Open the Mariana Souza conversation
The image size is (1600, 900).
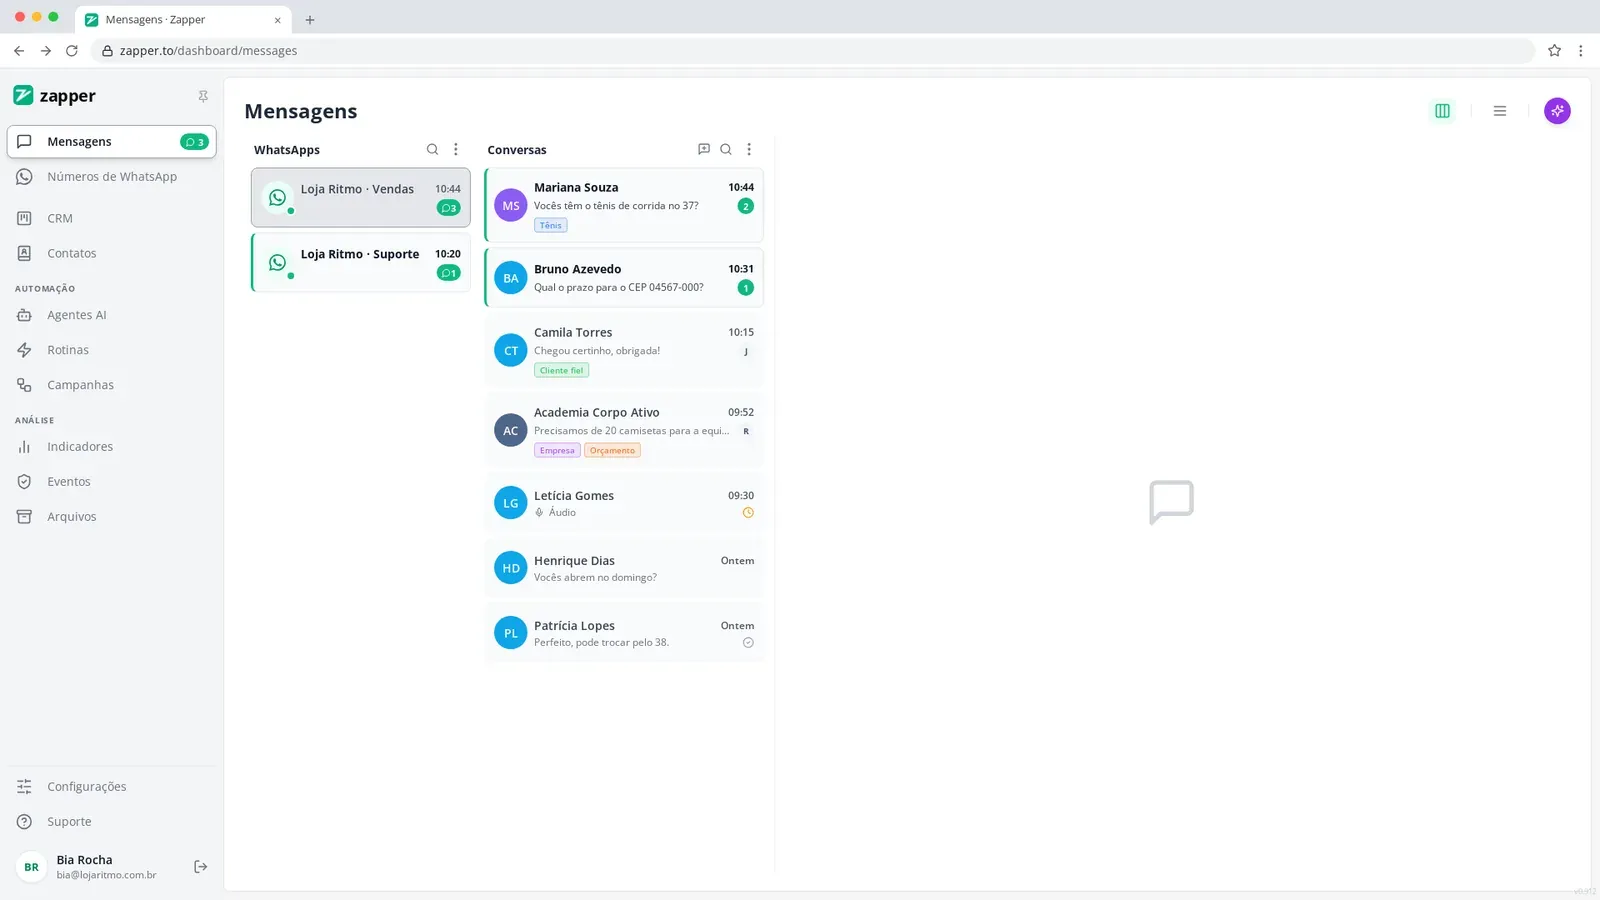tap(624, 205)
